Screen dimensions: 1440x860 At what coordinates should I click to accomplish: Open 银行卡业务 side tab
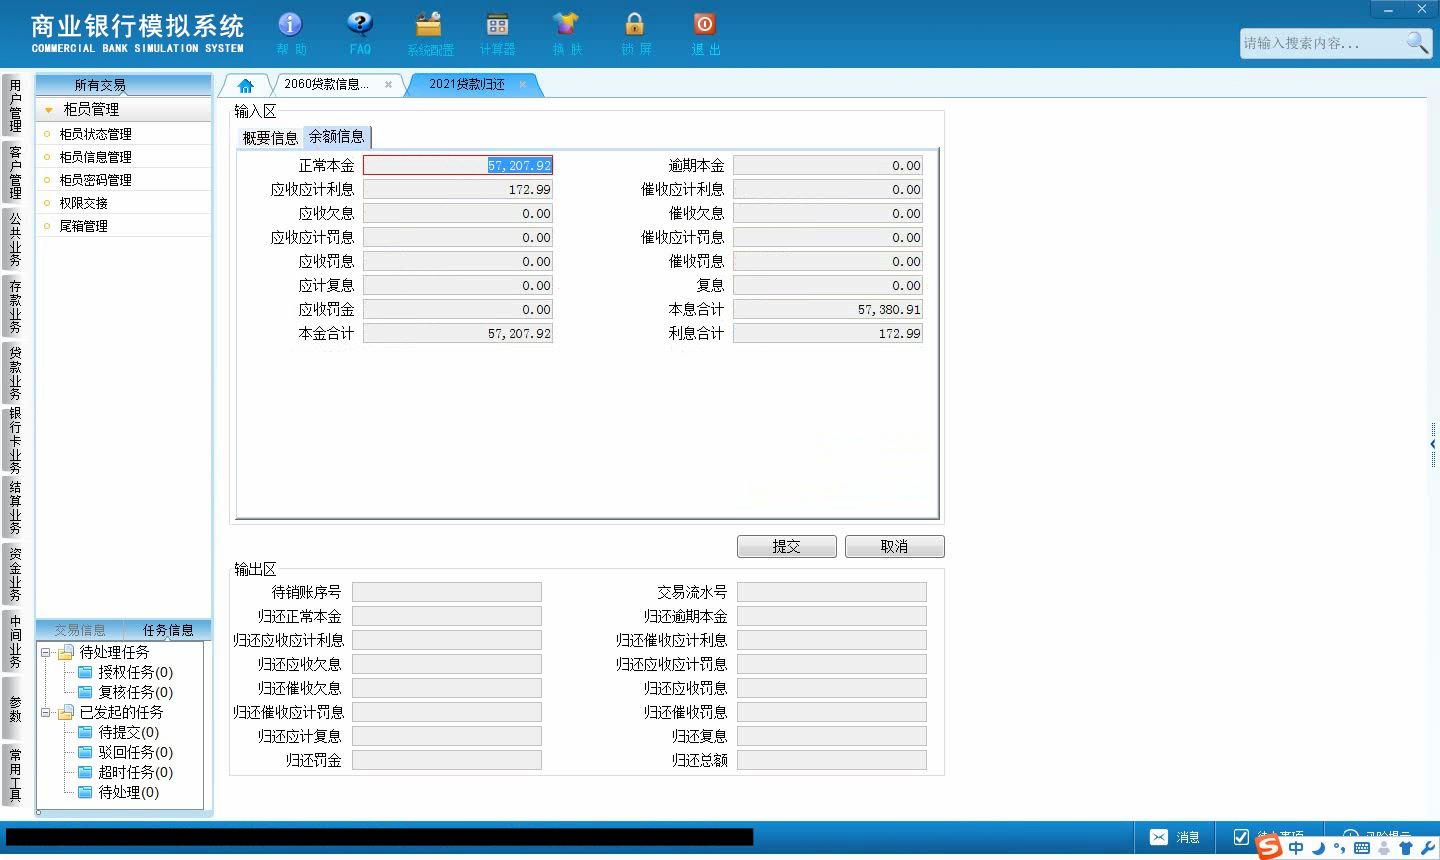tap(14, 440)
